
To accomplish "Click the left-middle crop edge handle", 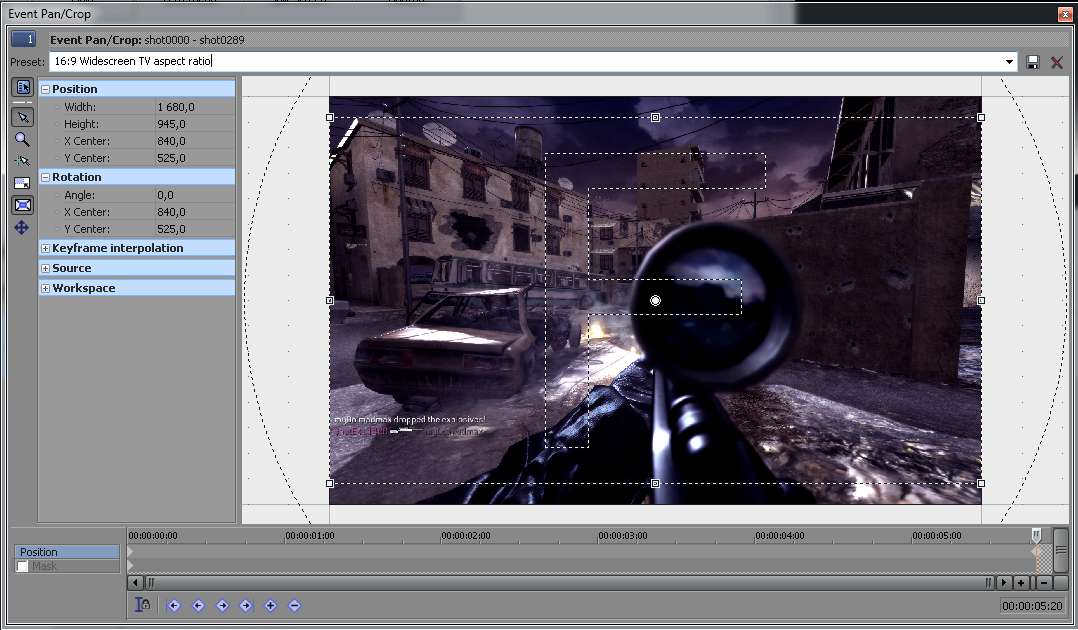I will pos(329,301).
